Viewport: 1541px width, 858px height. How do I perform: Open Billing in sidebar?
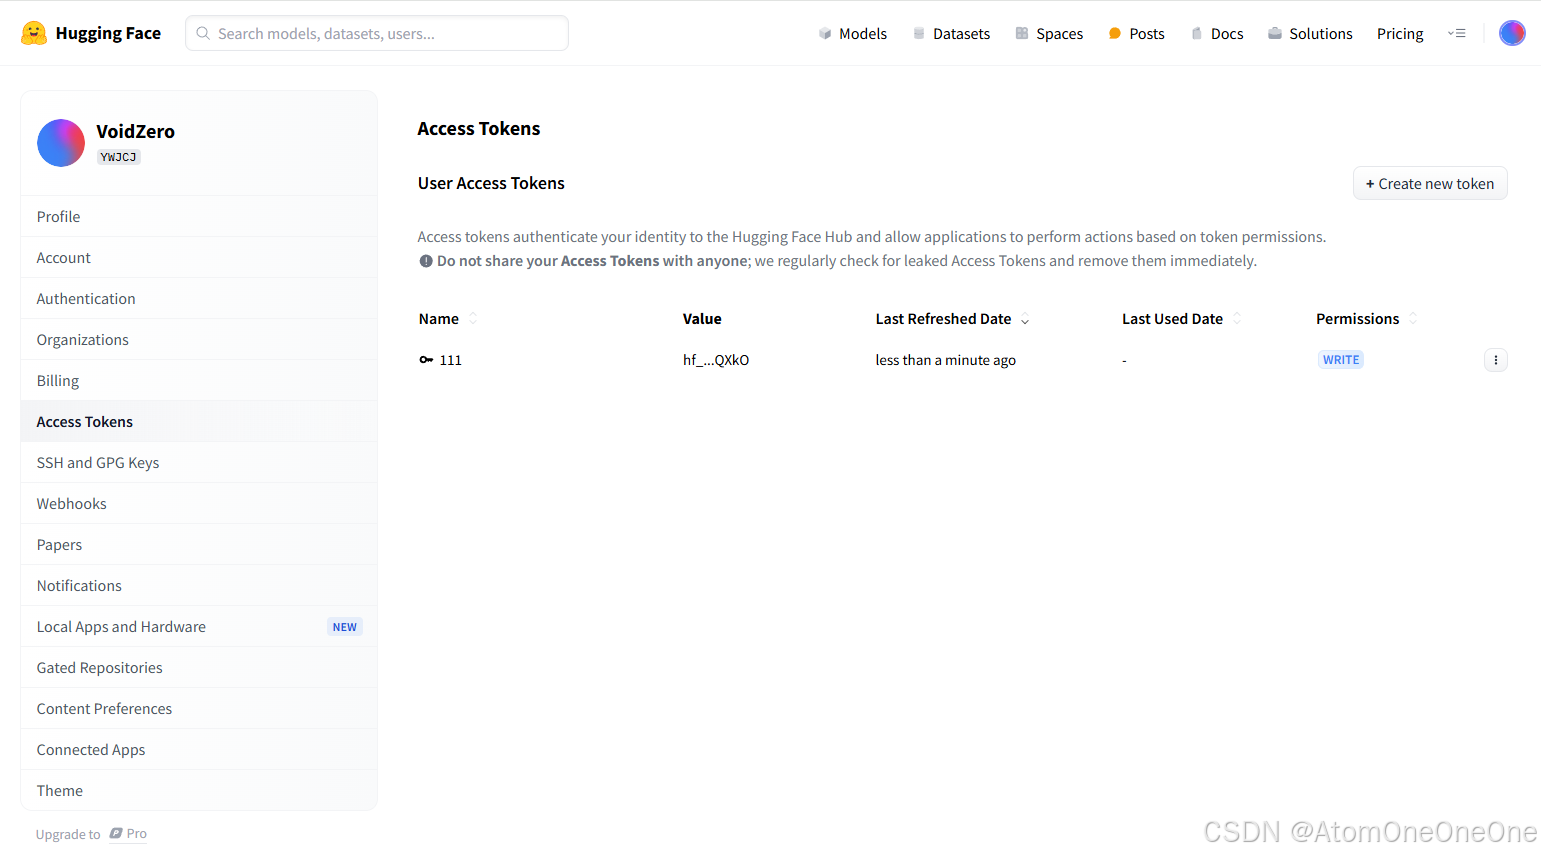tap(199, 380)
